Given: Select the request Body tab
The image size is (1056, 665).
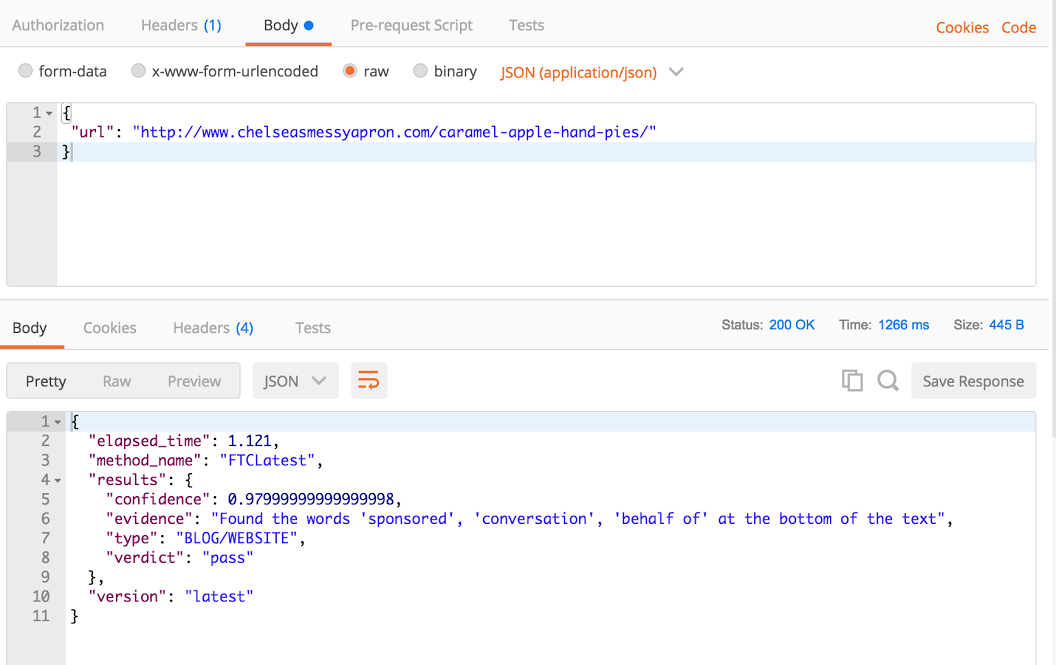Looking at the screenshot, I should coord(288,26).
